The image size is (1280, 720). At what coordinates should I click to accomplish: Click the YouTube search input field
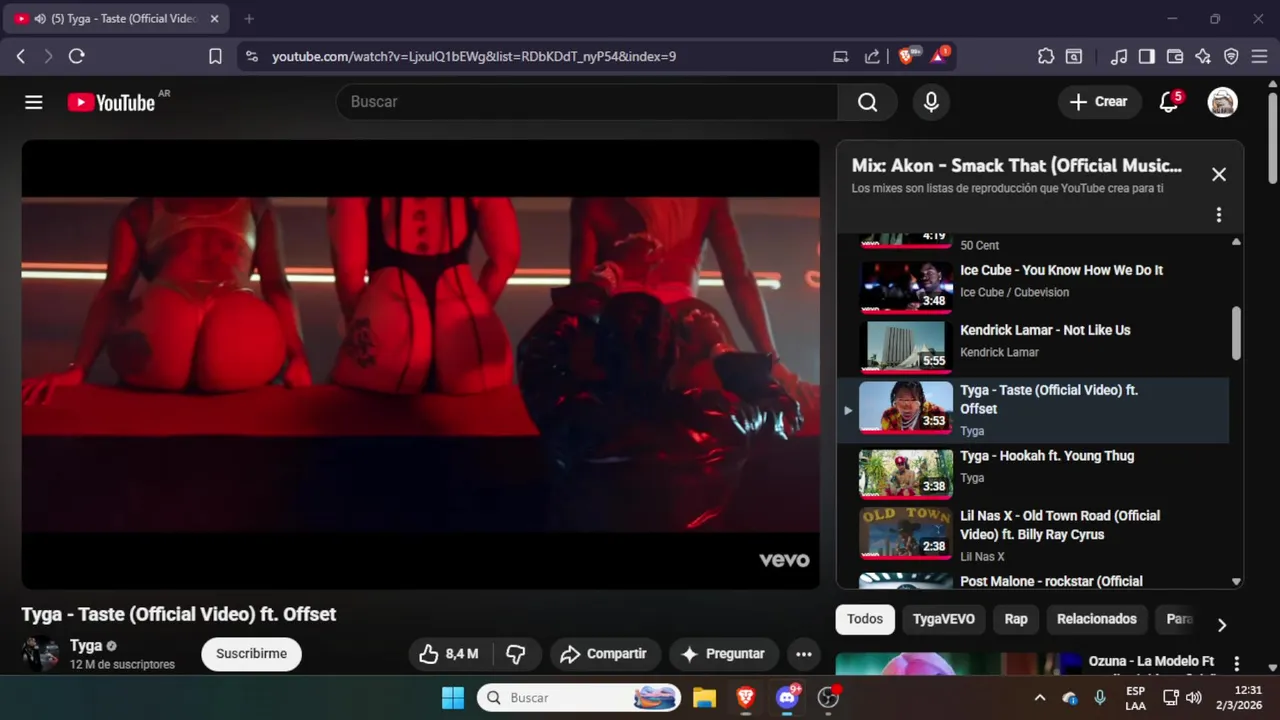coord(587,102)
